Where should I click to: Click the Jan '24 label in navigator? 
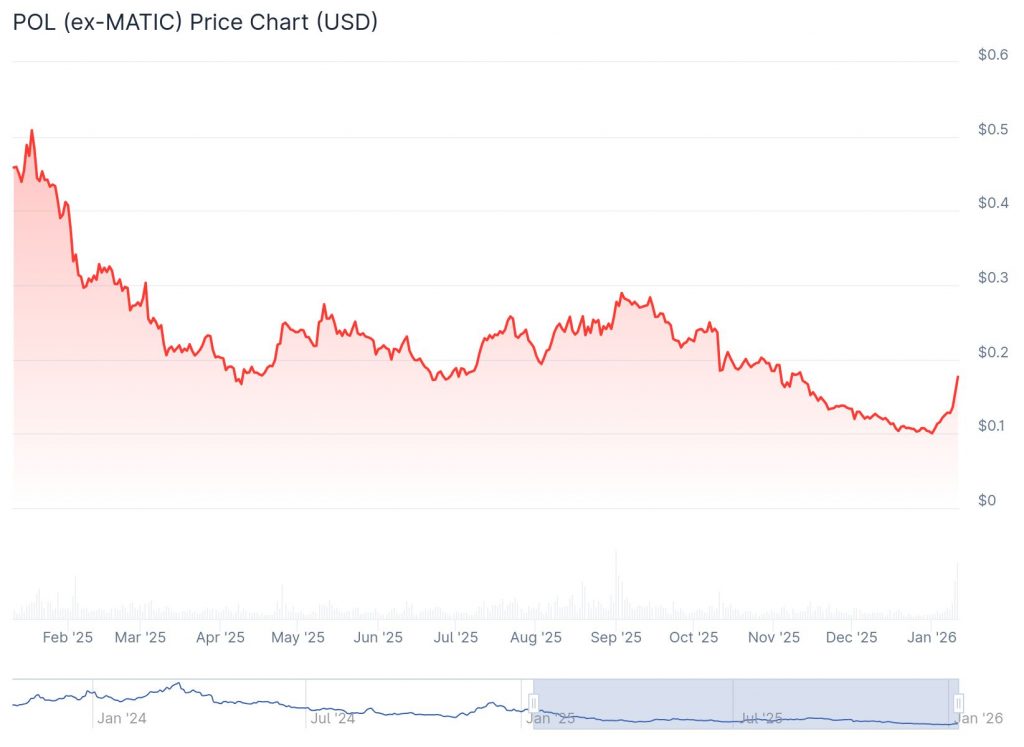(120, 718)
